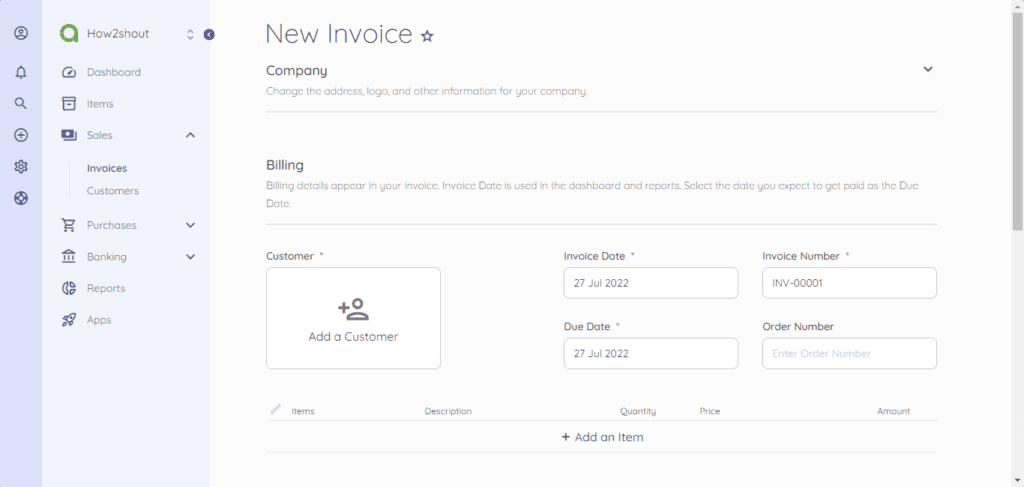Open the help support lifebuoy icon
The image size is (1024, 487).
21,198
